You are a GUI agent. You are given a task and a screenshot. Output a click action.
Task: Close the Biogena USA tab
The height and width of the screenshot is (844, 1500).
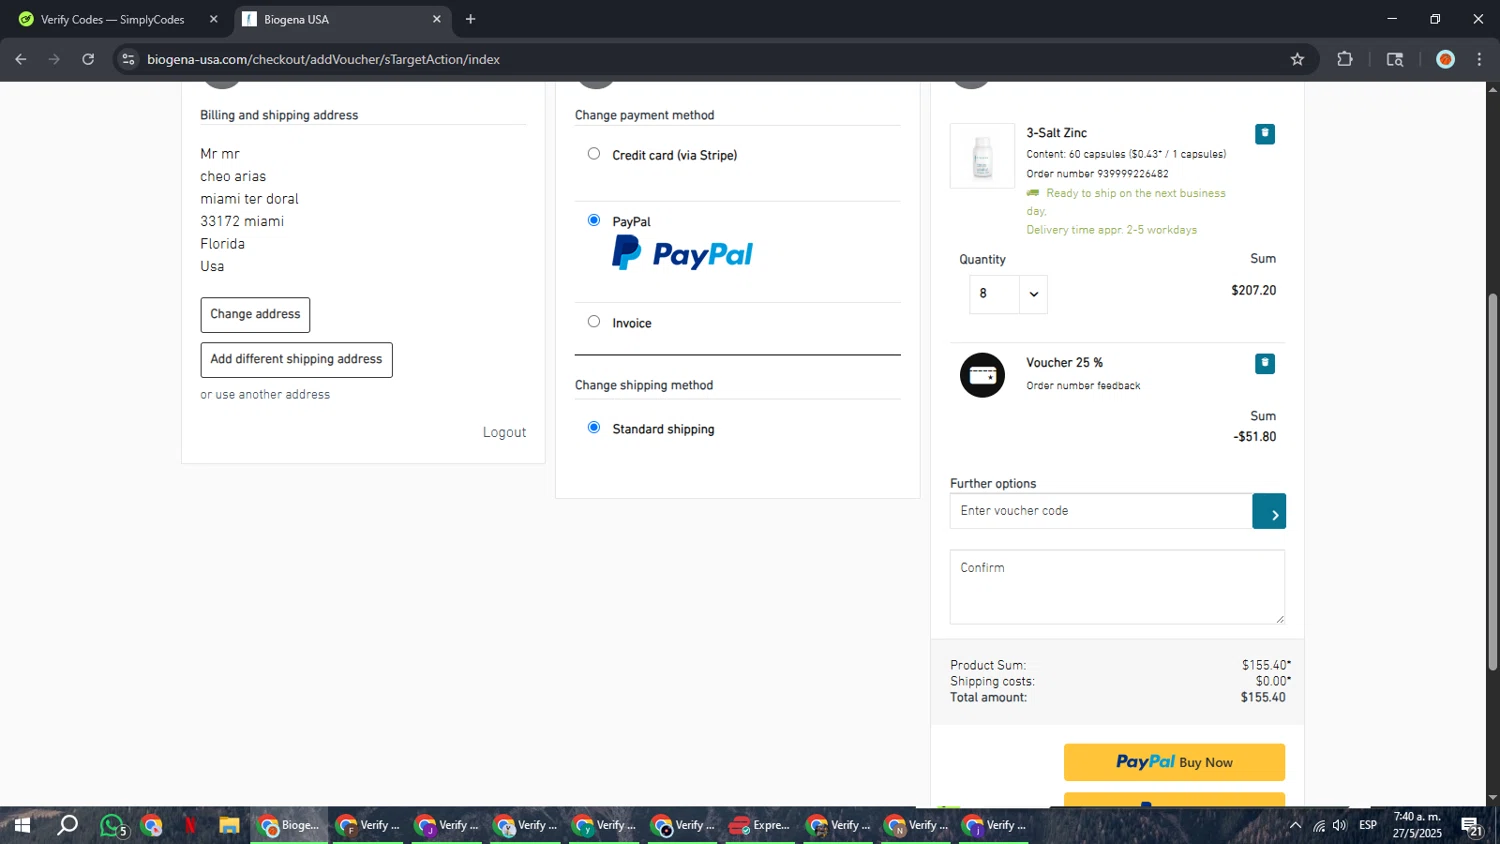[x=436, y=19]
